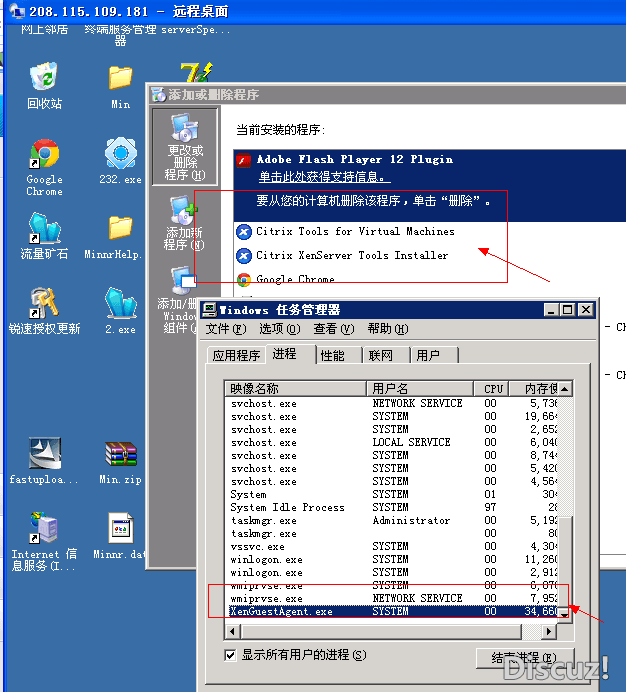Sort by CPU column header
This screenshot has width=626, height=692.
coord(491,388)
